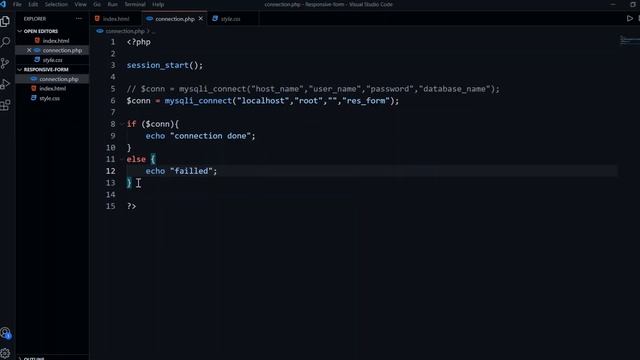The image size is (640, 360).
Task: Place cursor on session_start() call
Action: point(164,65)
